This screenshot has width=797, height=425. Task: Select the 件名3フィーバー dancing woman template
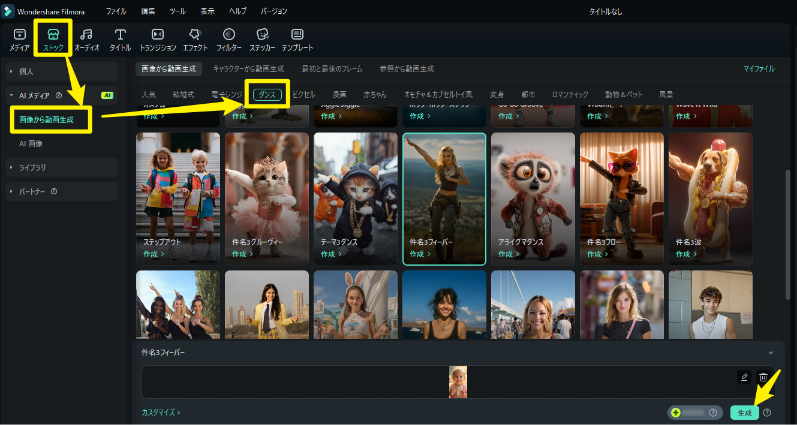(x=444, y=199)
